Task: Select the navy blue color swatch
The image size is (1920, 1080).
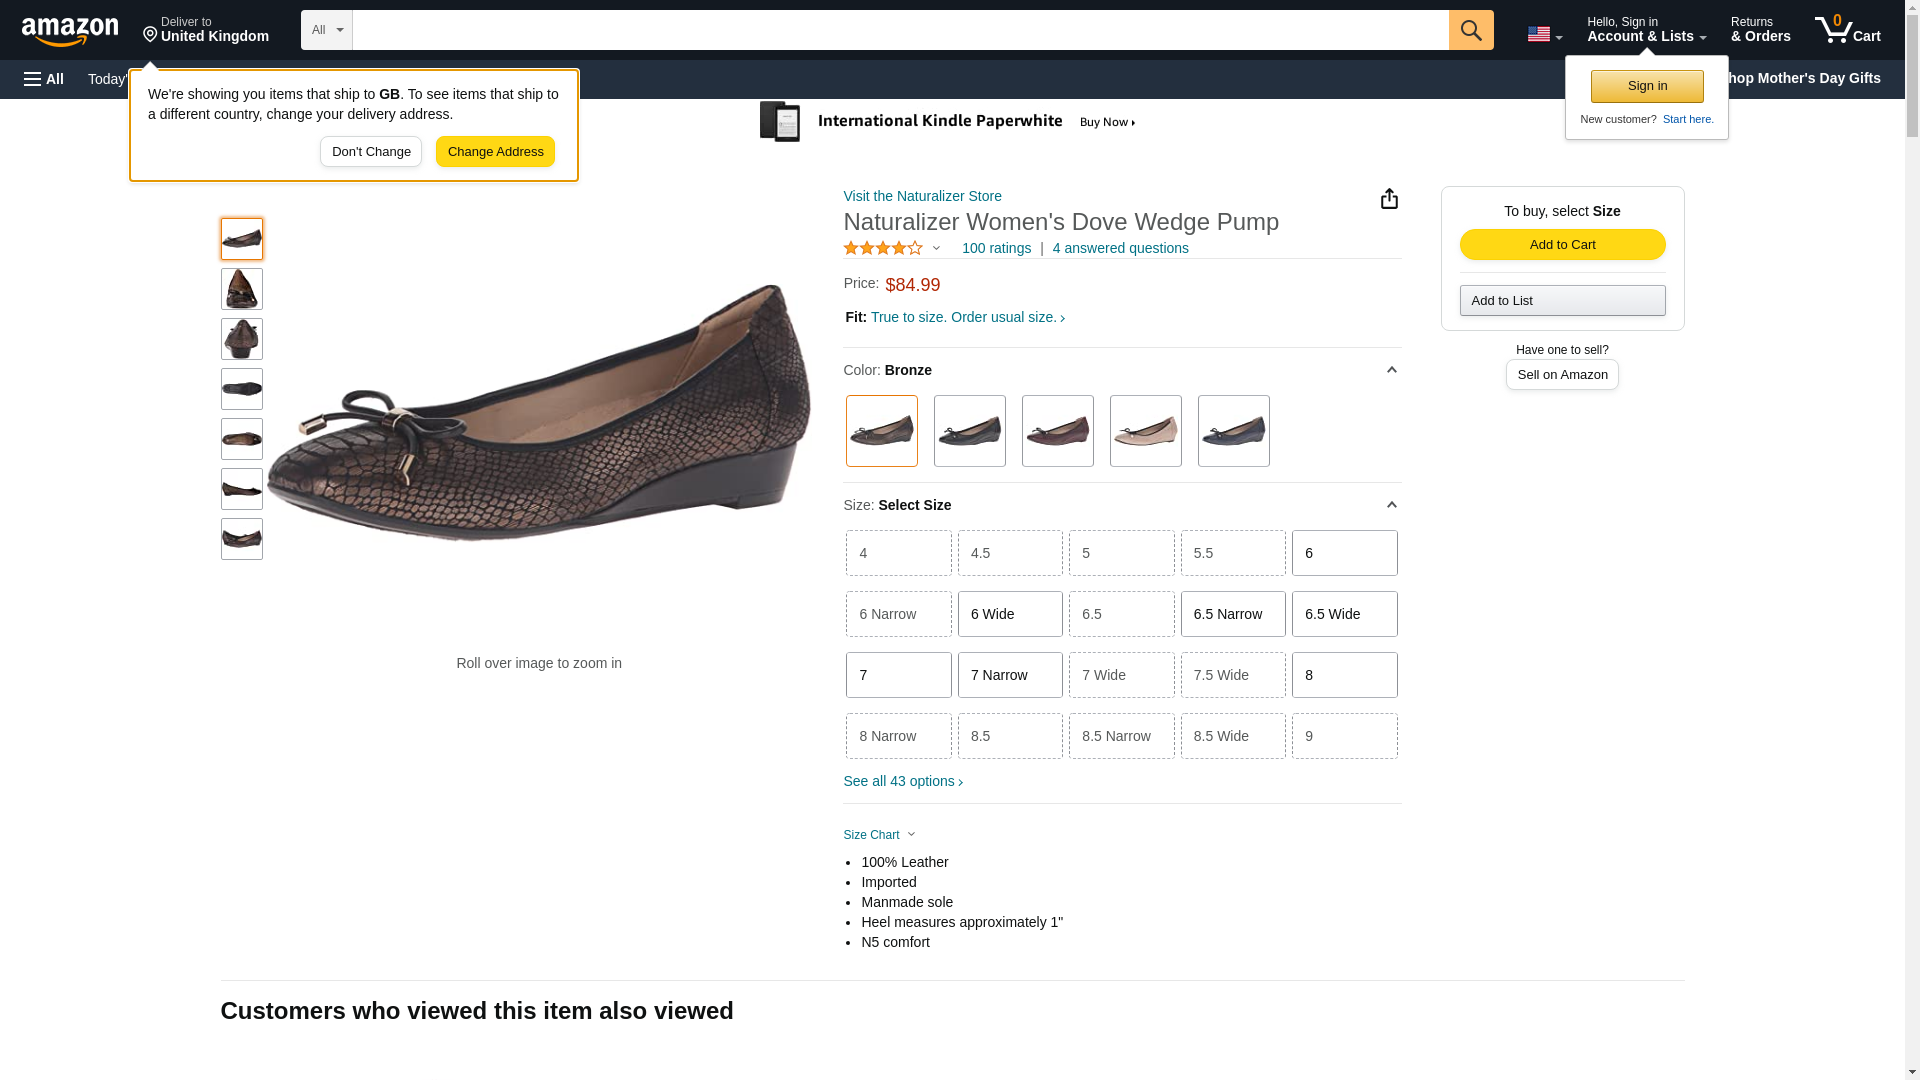Action: point(1233,431)
